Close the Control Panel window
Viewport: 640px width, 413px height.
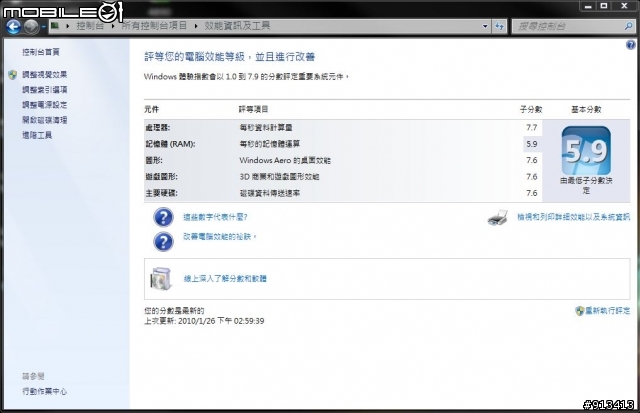[x=624, y=6]
